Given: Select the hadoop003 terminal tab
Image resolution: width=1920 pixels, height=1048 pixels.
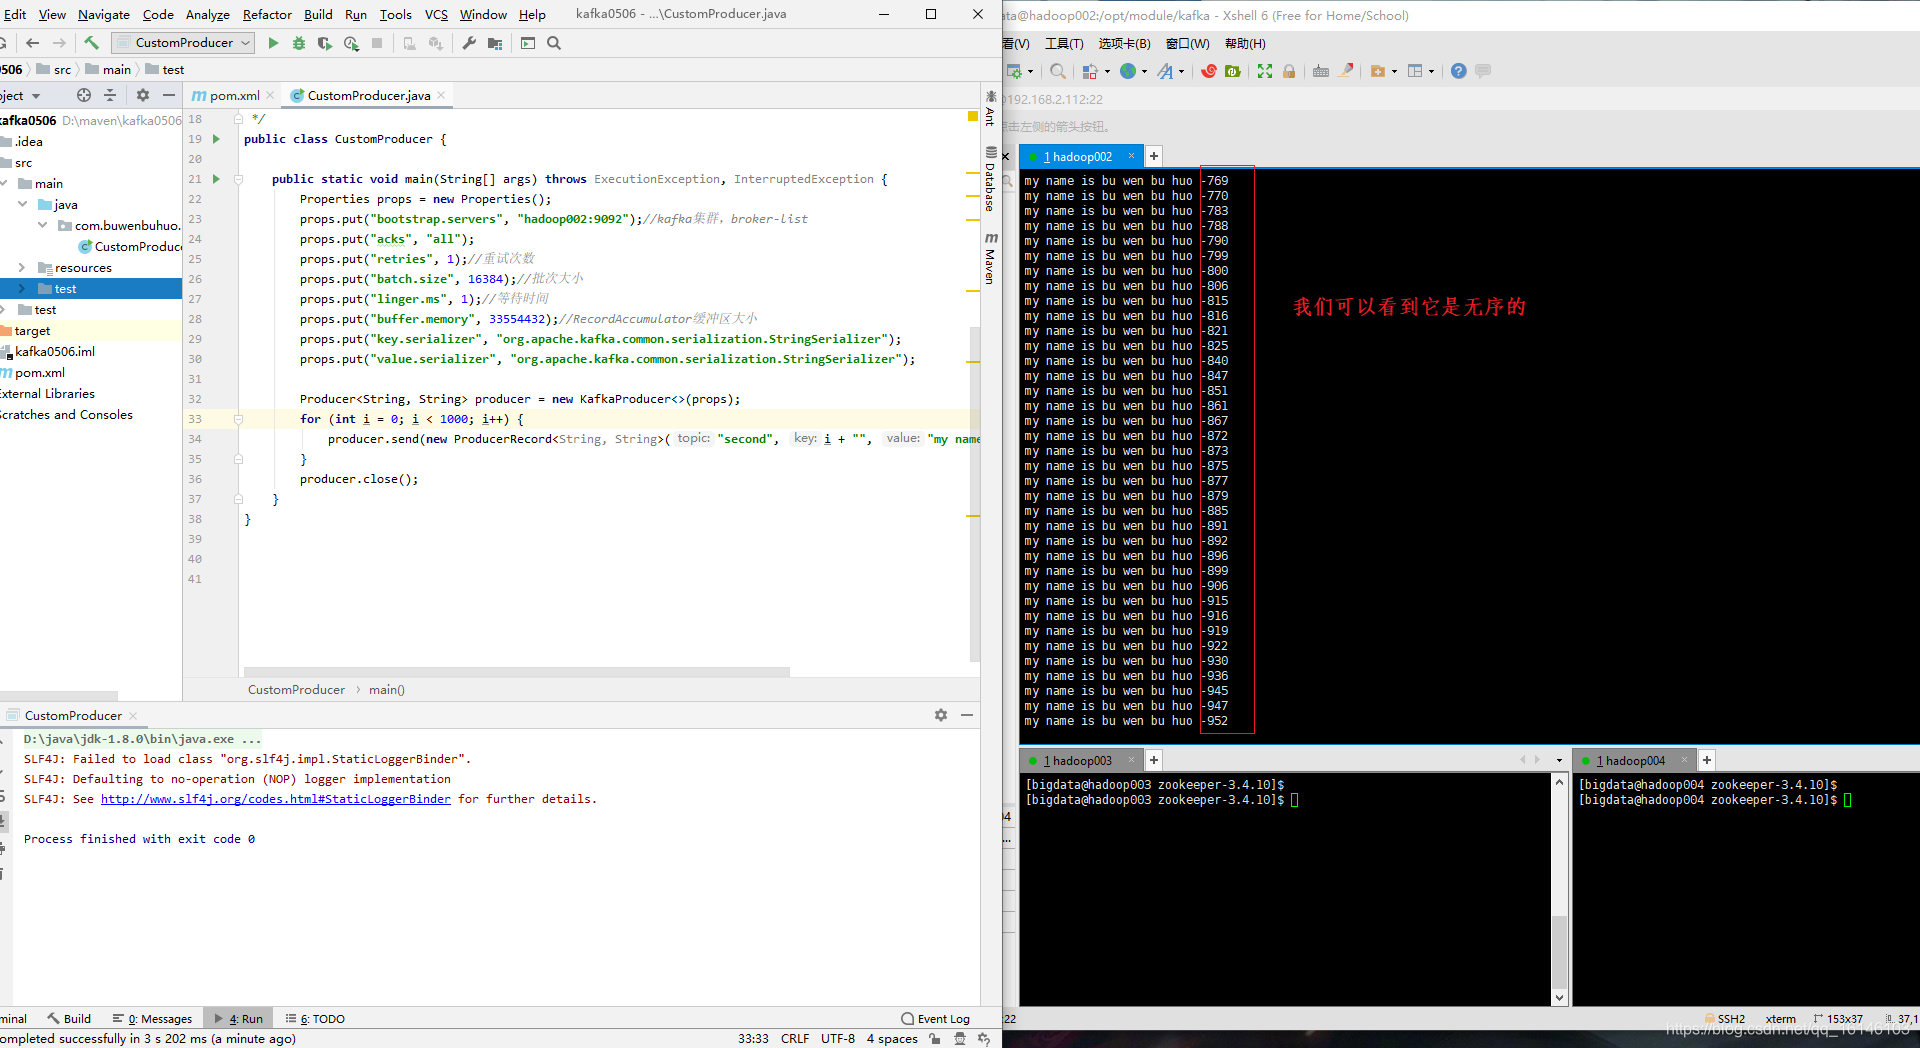Looking at the screenshot, I should (x=1081, y=760).
